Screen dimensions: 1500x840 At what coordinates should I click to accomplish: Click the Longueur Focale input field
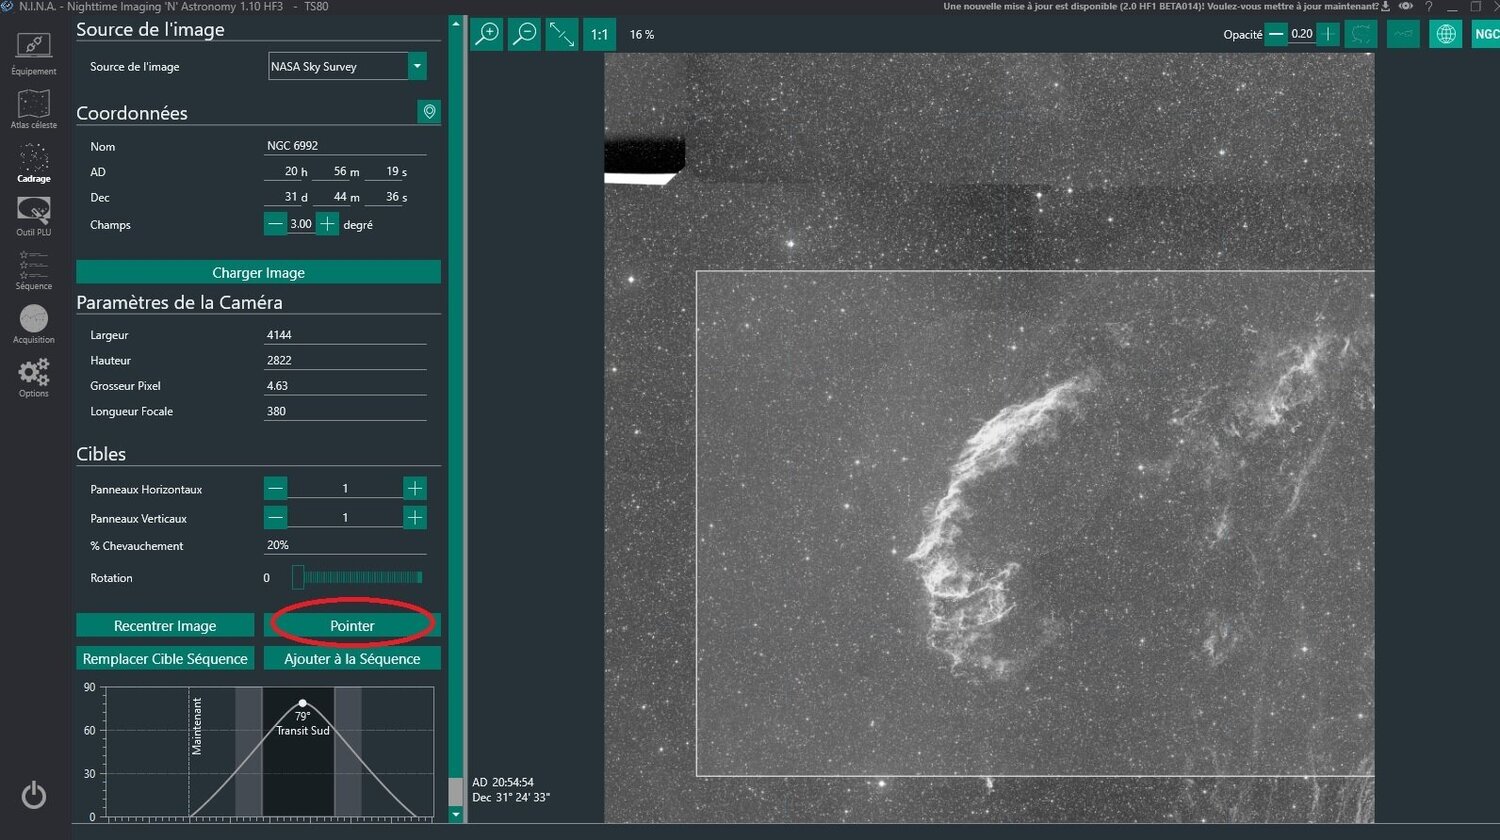click(x=345, y=411)
